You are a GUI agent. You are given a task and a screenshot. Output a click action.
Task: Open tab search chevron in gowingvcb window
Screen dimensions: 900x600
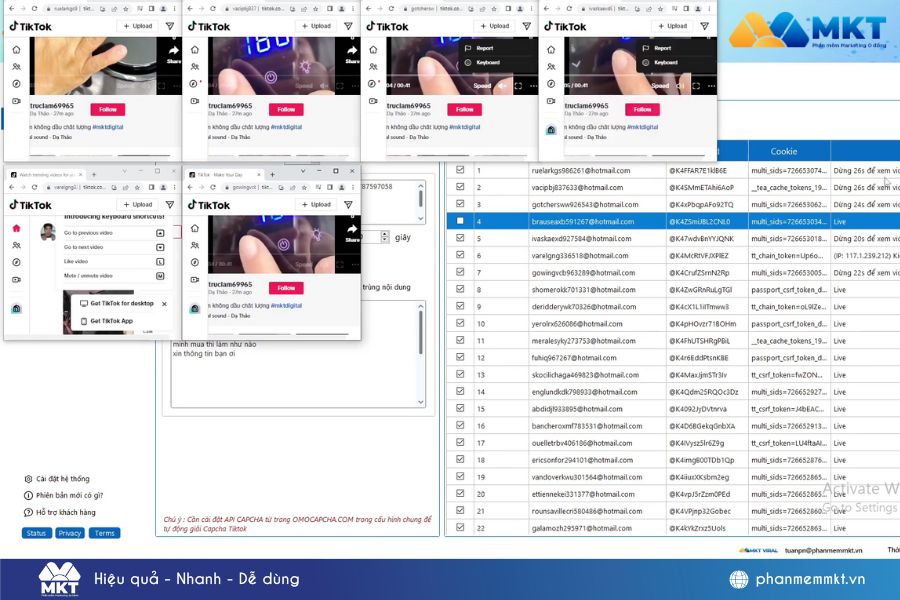tap(303, 171)
